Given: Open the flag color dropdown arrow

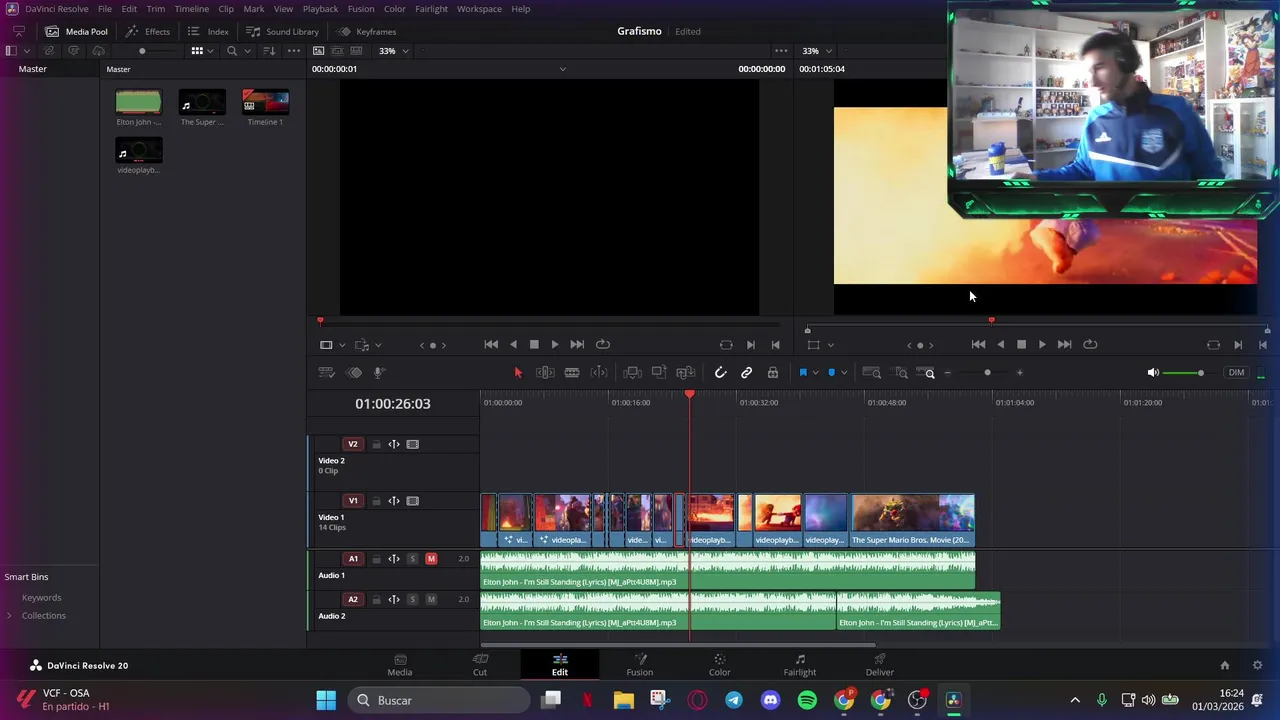Looking at the screenshot, I should click(x=815, y=373).
